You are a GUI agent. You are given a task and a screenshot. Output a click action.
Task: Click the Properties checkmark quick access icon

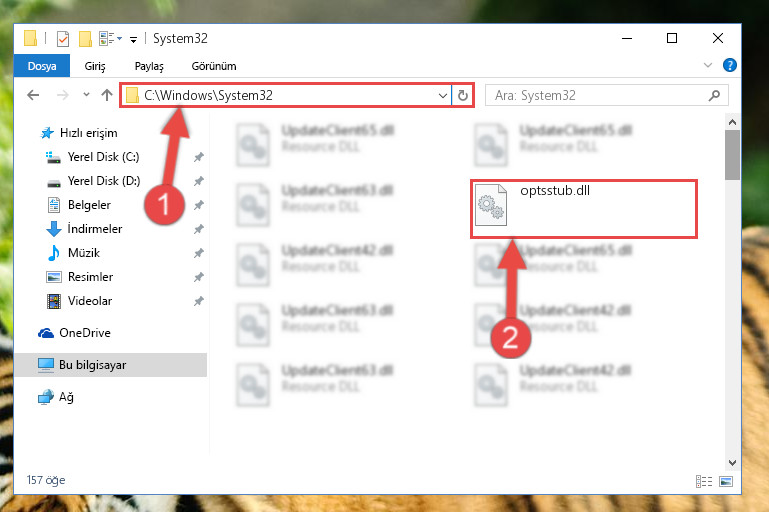point(63,39)
